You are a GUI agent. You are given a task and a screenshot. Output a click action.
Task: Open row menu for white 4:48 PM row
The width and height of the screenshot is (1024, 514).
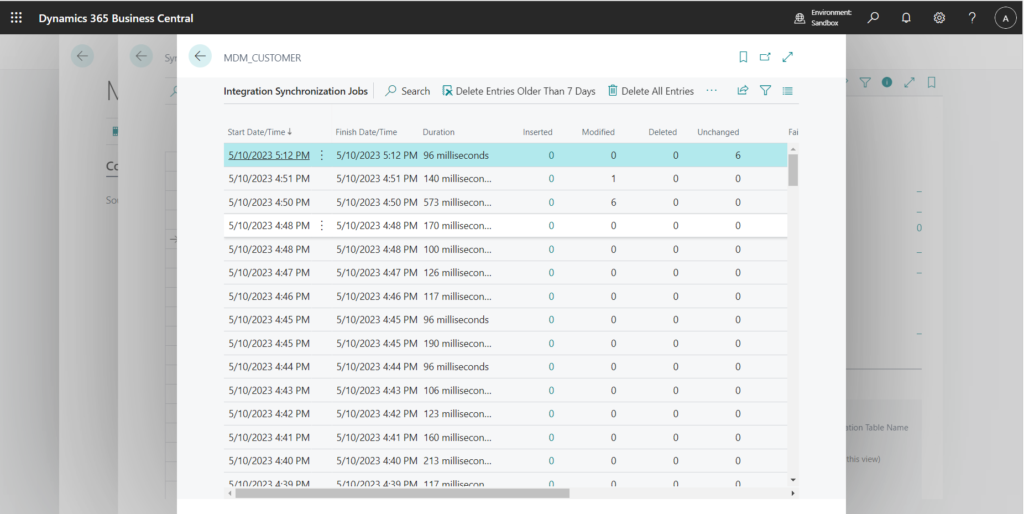(x=321, y=226)
